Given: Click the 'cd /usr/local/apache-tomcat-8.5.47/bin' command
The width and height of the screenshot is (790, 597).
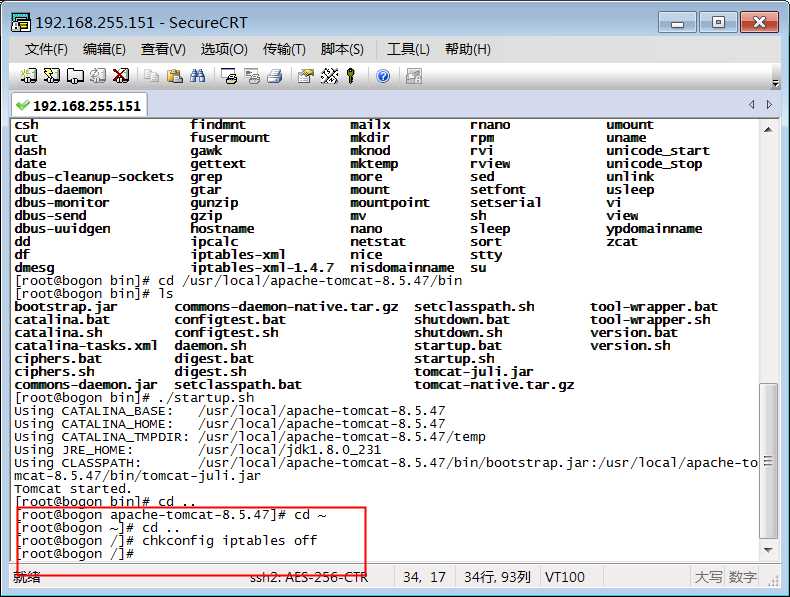Looking at the screenshot, I should click(x=310, y=281).
